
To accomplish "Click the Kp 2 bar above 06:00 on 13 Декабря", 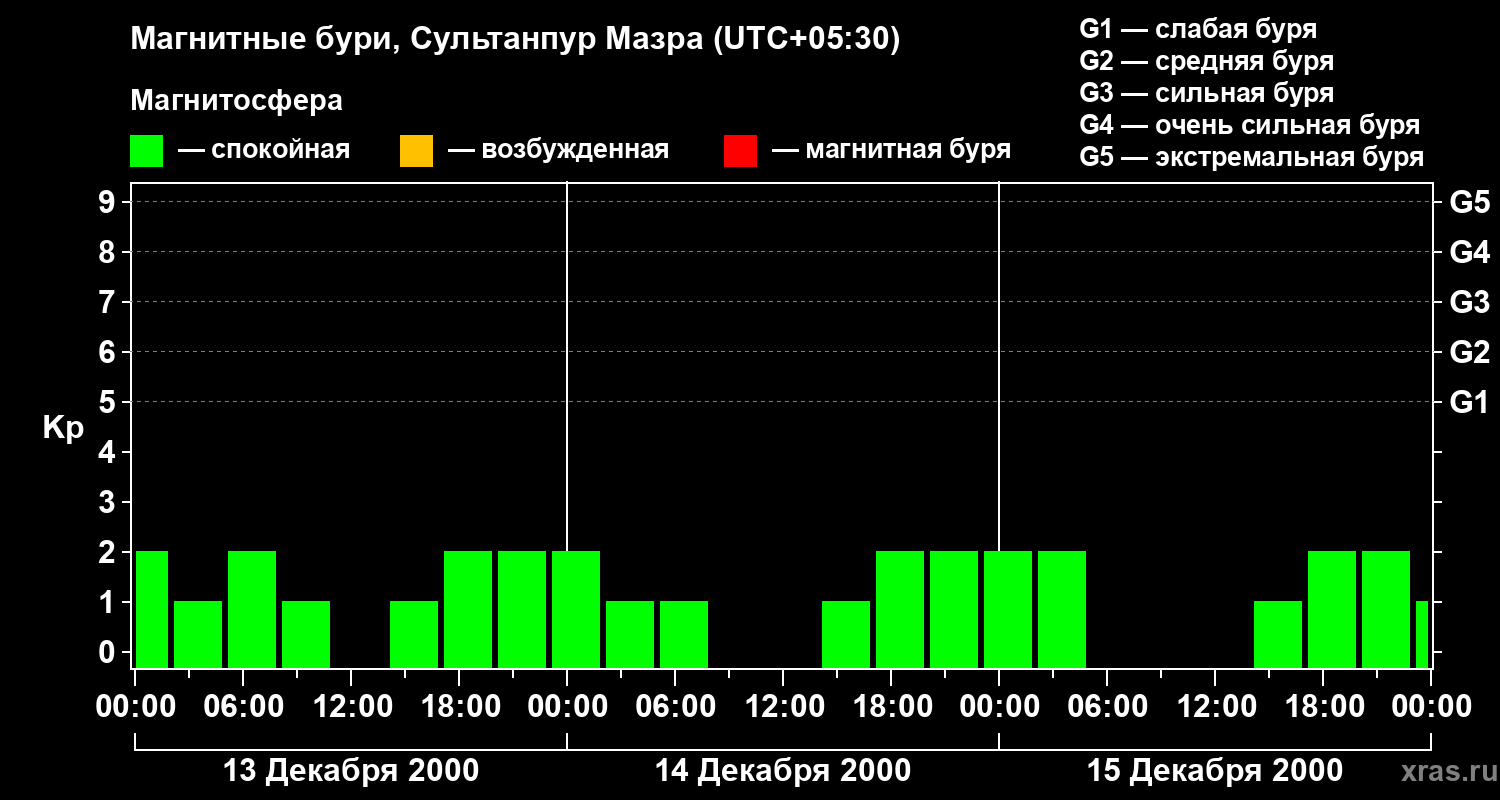I will point(252,609).
